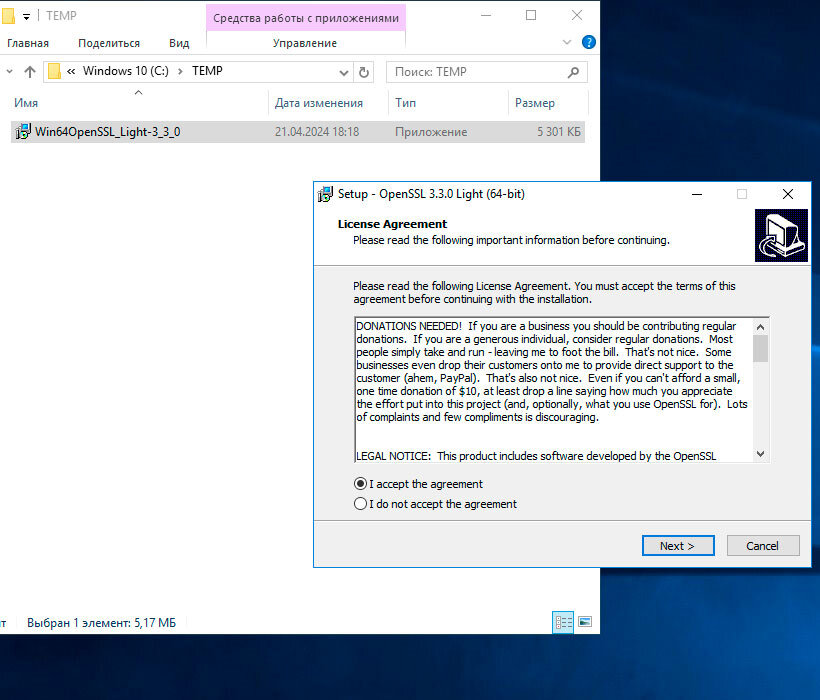Open Explorer help icon

coord(589,42)
